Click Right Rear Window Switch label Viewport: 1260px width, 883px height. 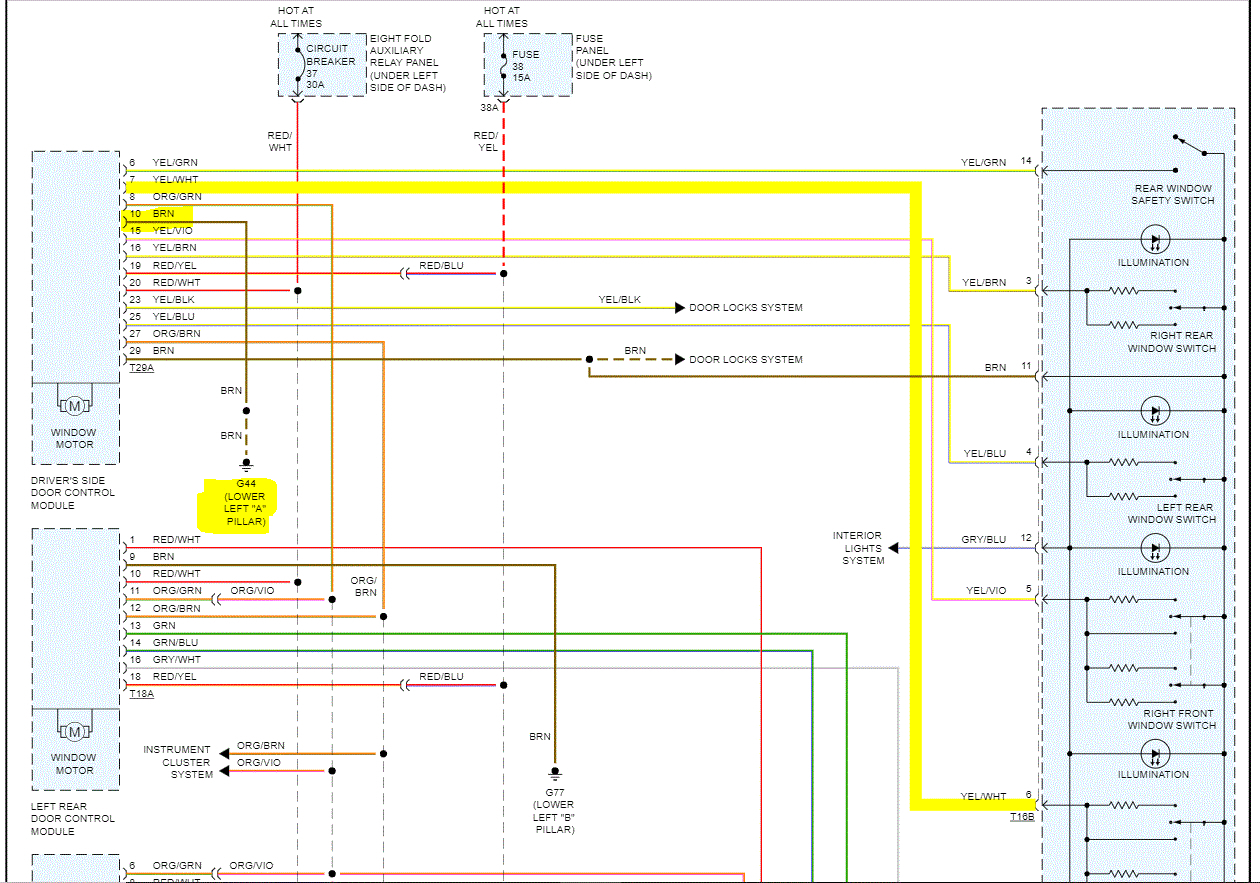[x=1172, y=342]
